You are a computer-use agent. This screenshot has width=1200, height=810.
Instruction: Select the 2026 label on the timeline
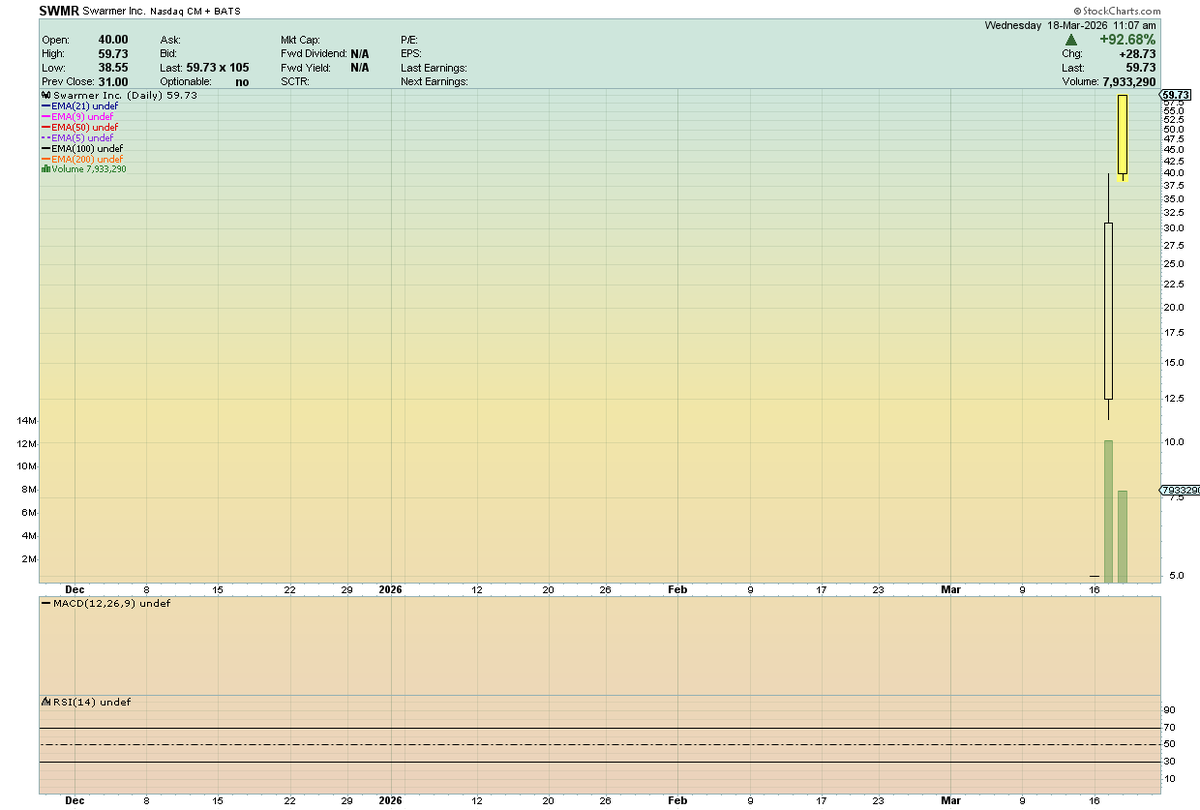coord(389,590)
